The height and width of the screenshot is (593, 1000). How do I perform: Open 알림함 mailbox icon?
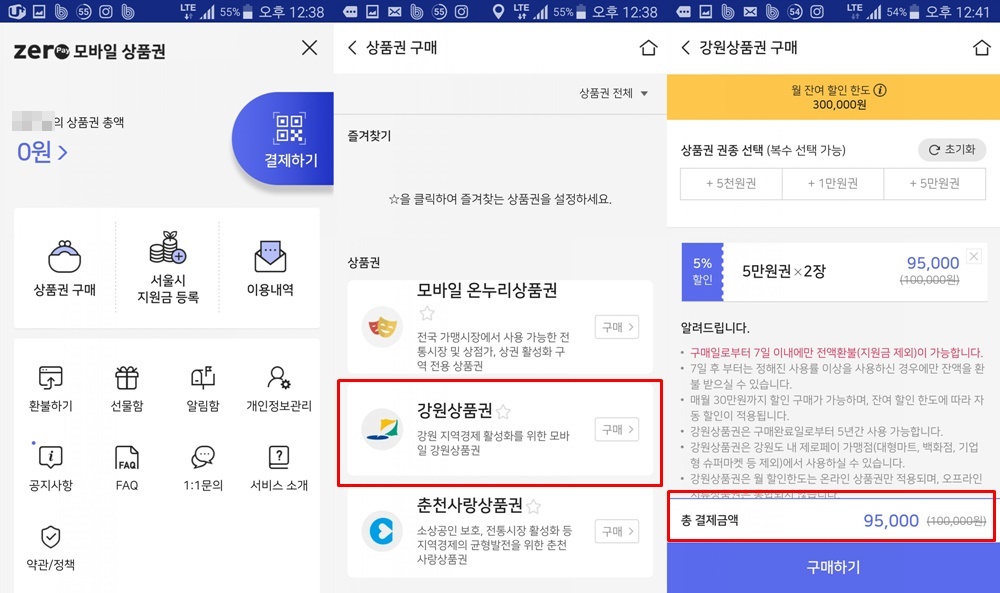[203, 377]
